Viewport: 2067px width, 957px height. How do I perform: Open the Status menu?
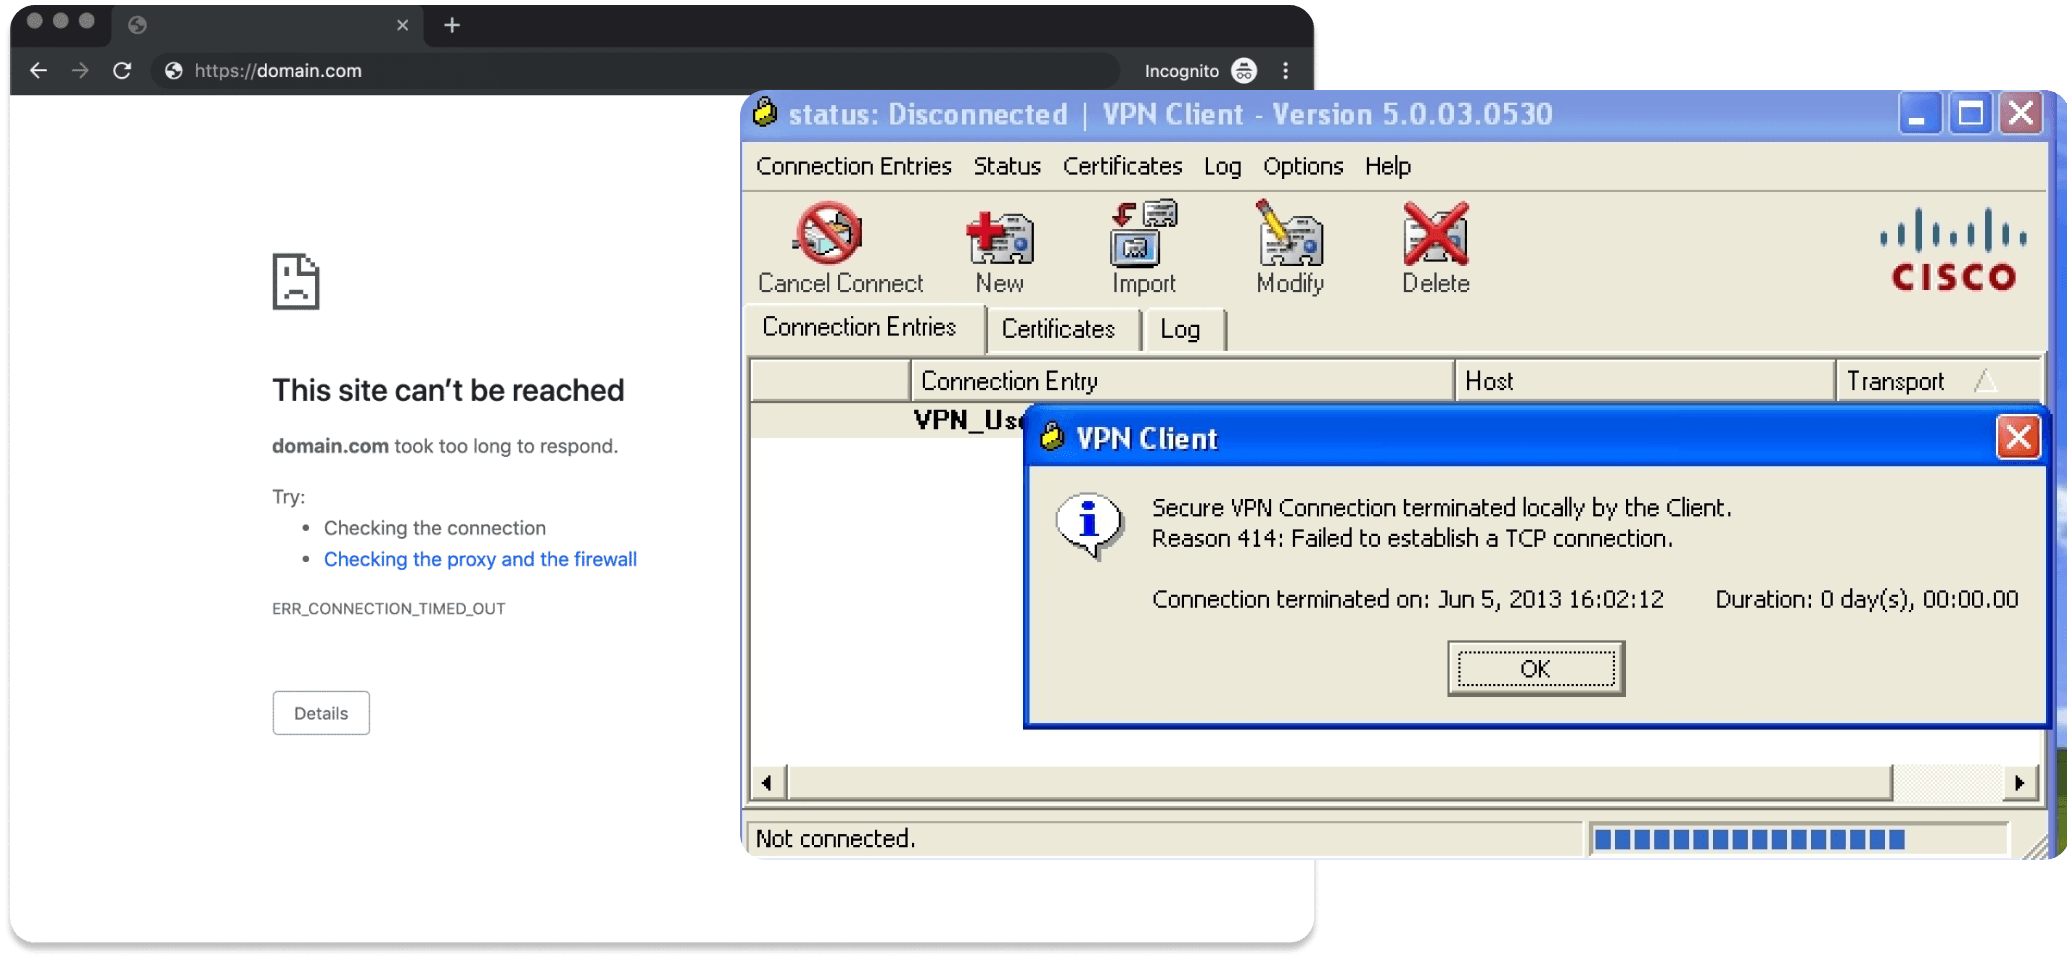pyautogui.click(x=1007, y=166)
